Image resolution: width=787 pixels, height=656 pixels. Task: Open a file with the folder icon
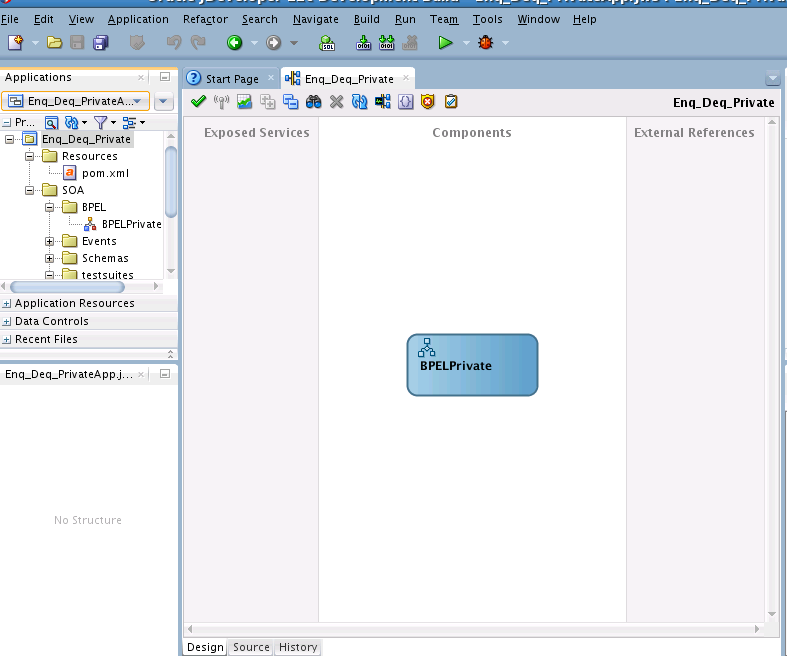click(x=54, y=43)
